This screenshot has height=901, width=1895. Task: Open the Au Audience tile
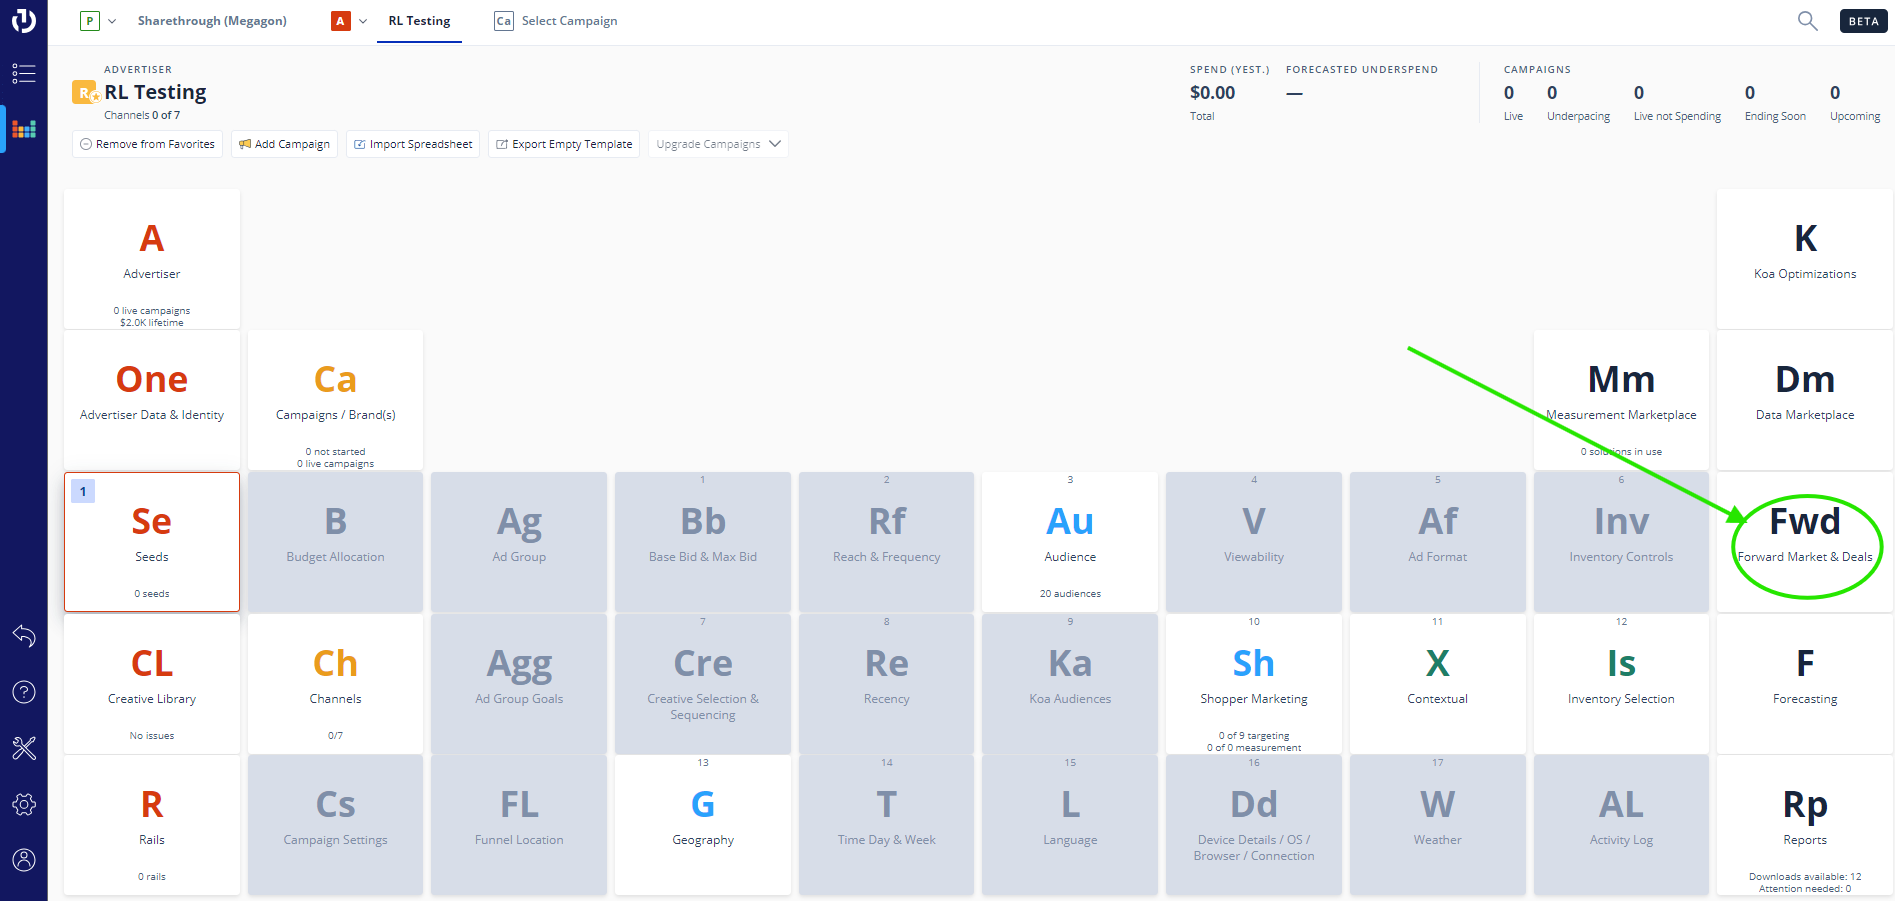click(x=1070, y=542)
